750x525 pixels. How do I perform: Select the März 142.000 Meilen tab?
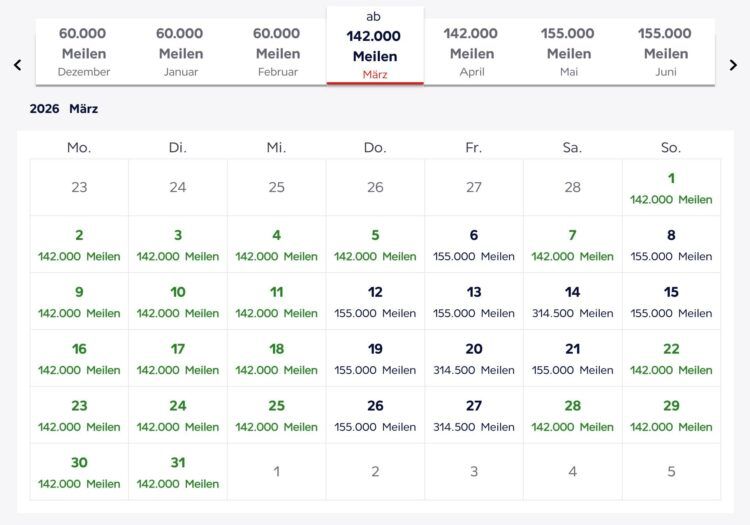click(x=375, y=48)
